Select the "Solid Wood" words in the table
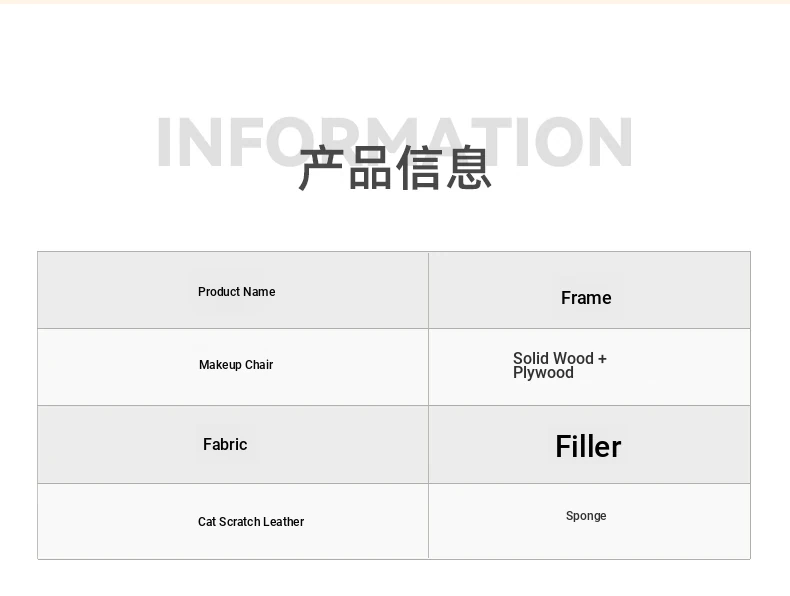 [x=553, y=358]
